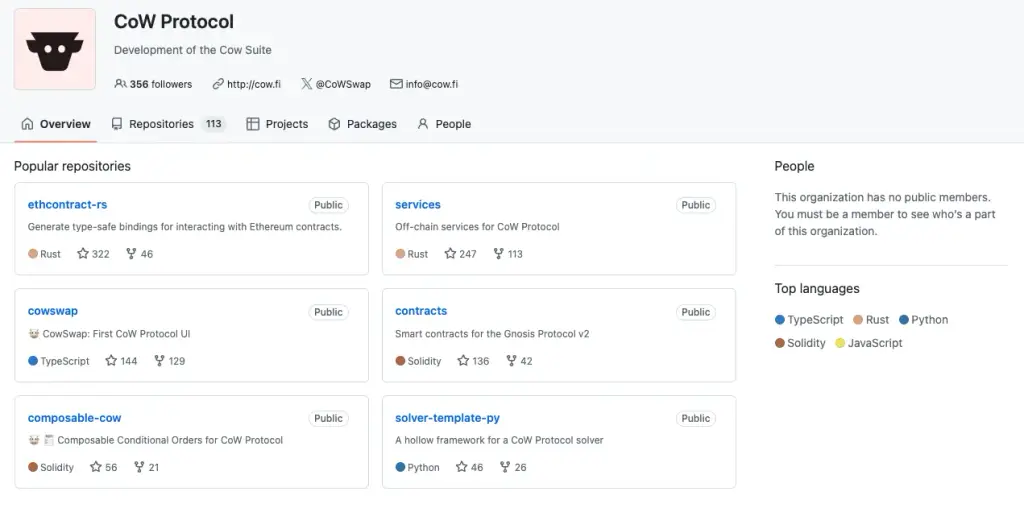Click the 113 repositories counter badge
Image resolution: width=1024 pixels, height=508 pixels.
coord(214,123)
